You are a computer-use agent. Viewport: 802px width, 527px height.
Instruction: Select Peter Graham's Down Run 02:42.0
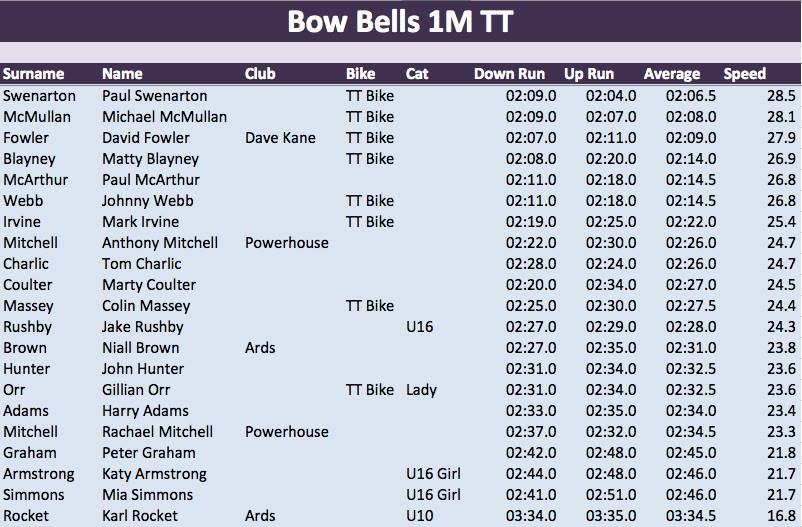(531, 453)
